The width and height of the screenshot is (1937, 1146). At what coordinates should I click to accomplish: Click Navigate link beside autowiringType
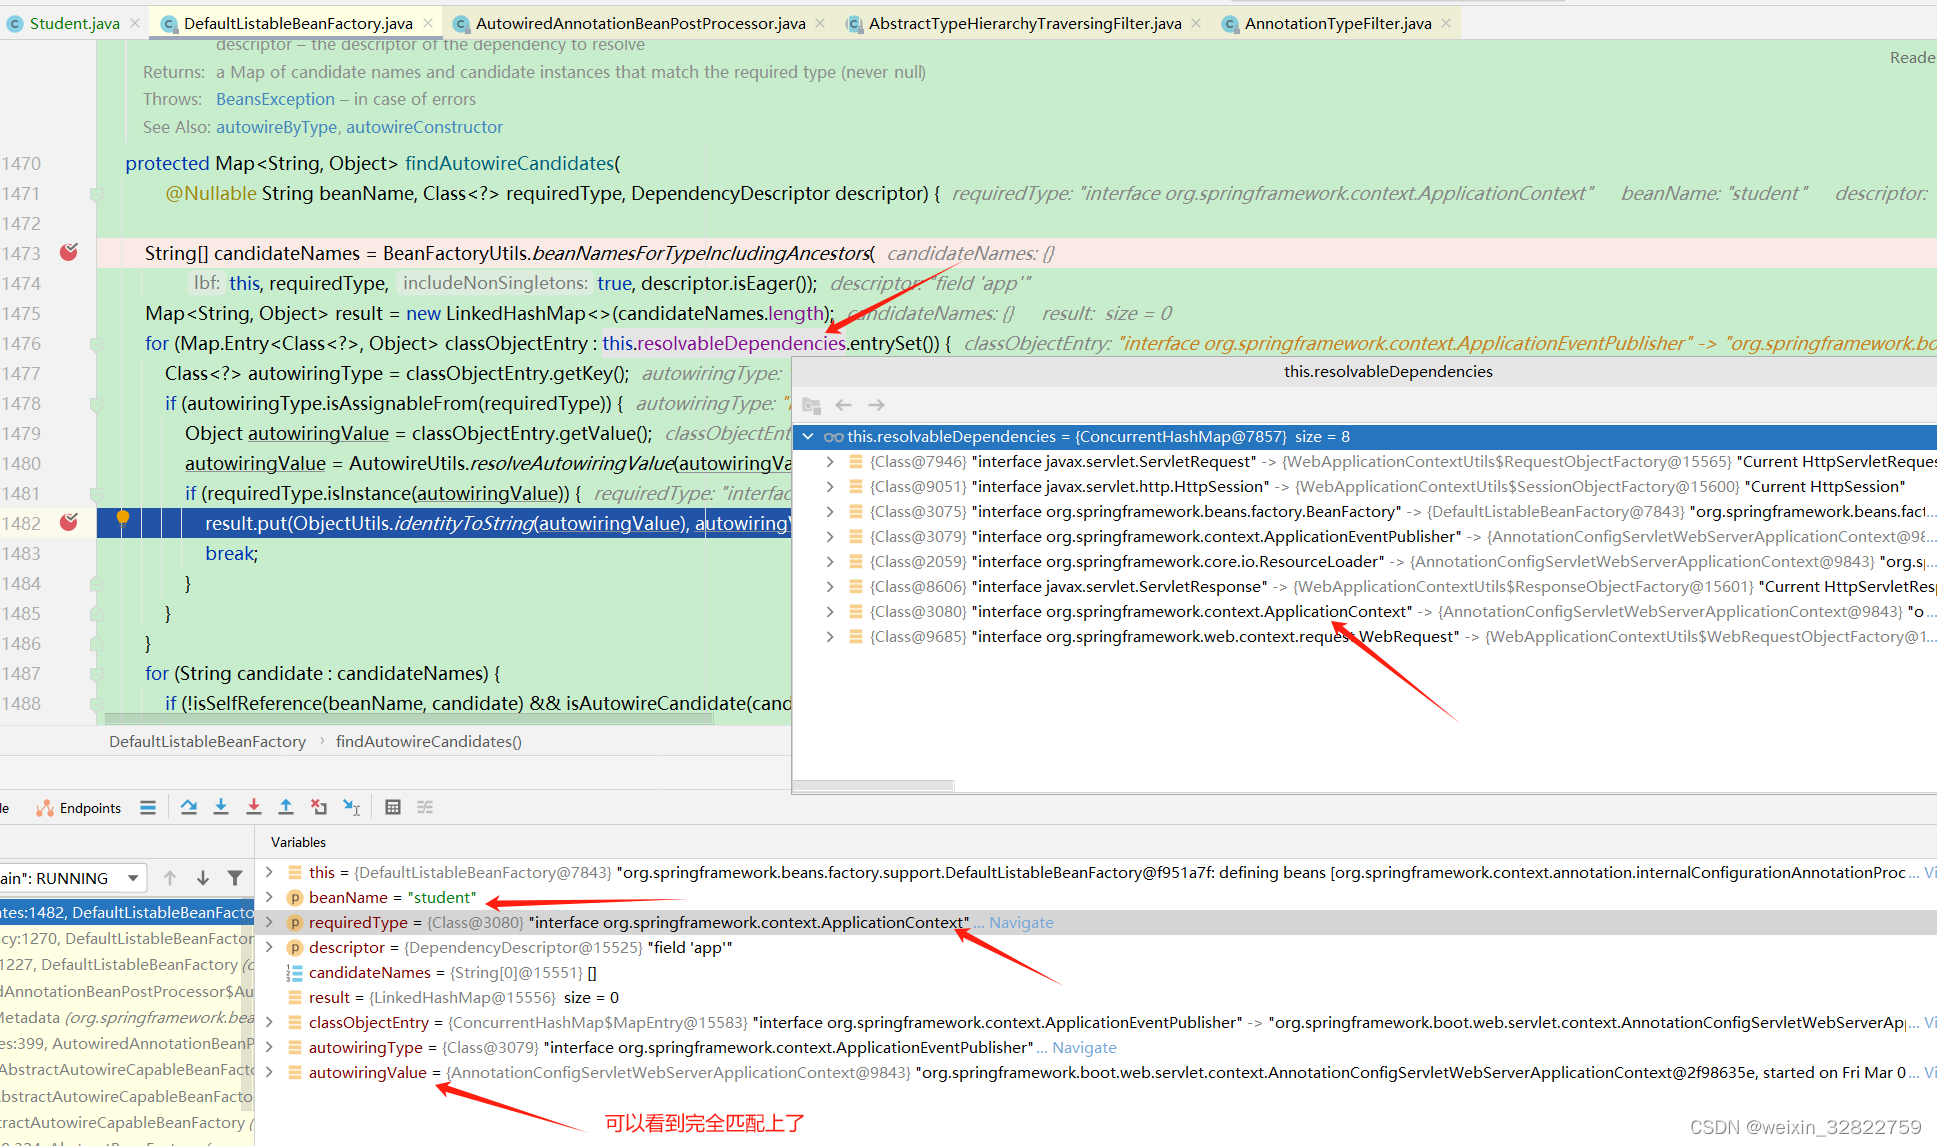coord(1084,1047)
